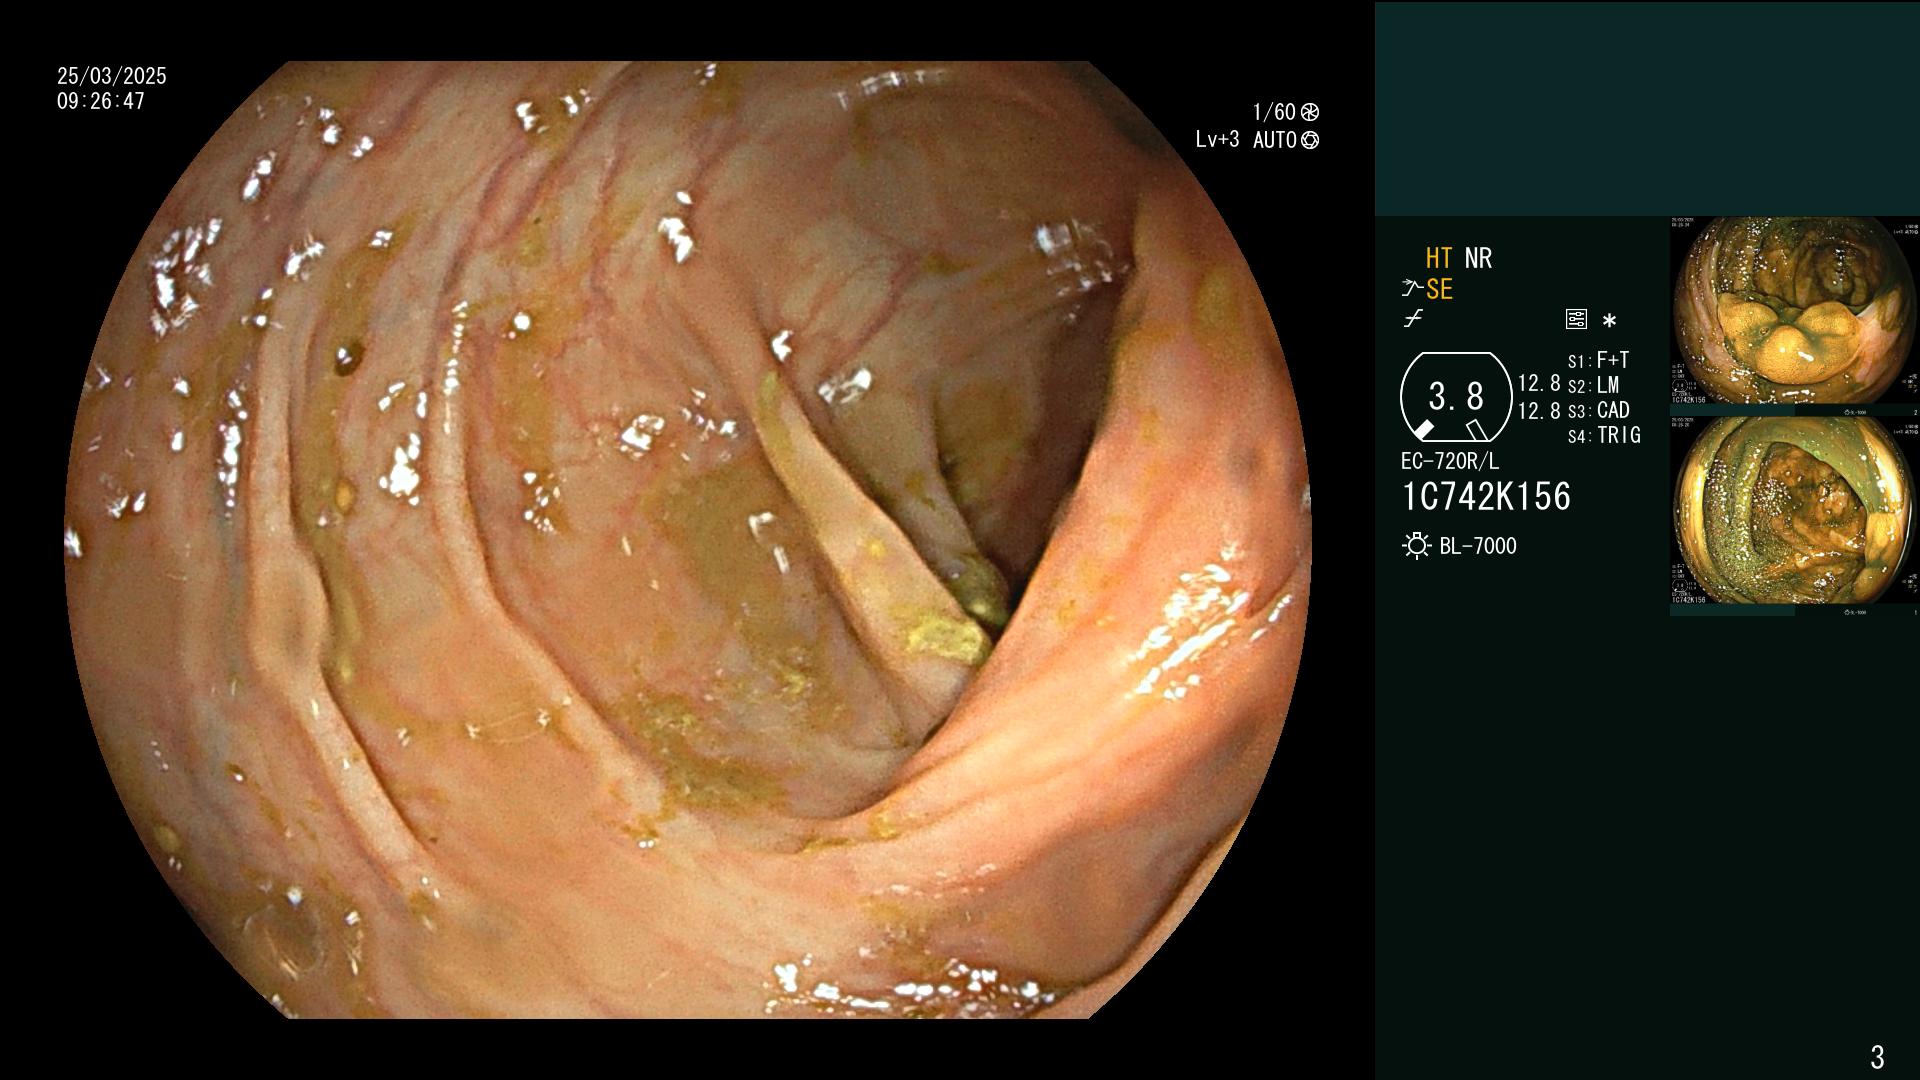Select the SE structure emphasis label
This screenshot has width=1920, height=1080.
1439,289
